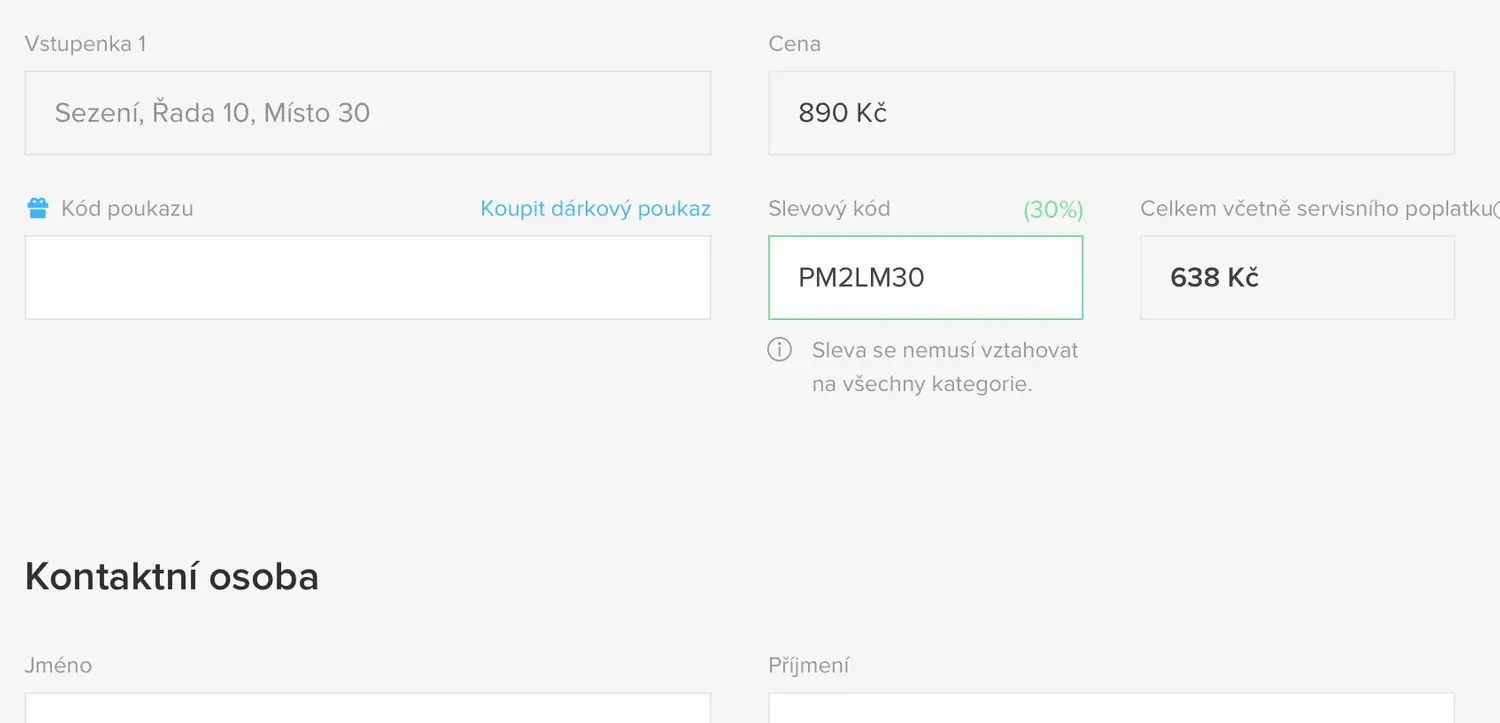This screenshot has height=723, width=1500.
Task: Click the Kontaktní osoba section heading
Action: pyautogui.click(x=172, y=577)
